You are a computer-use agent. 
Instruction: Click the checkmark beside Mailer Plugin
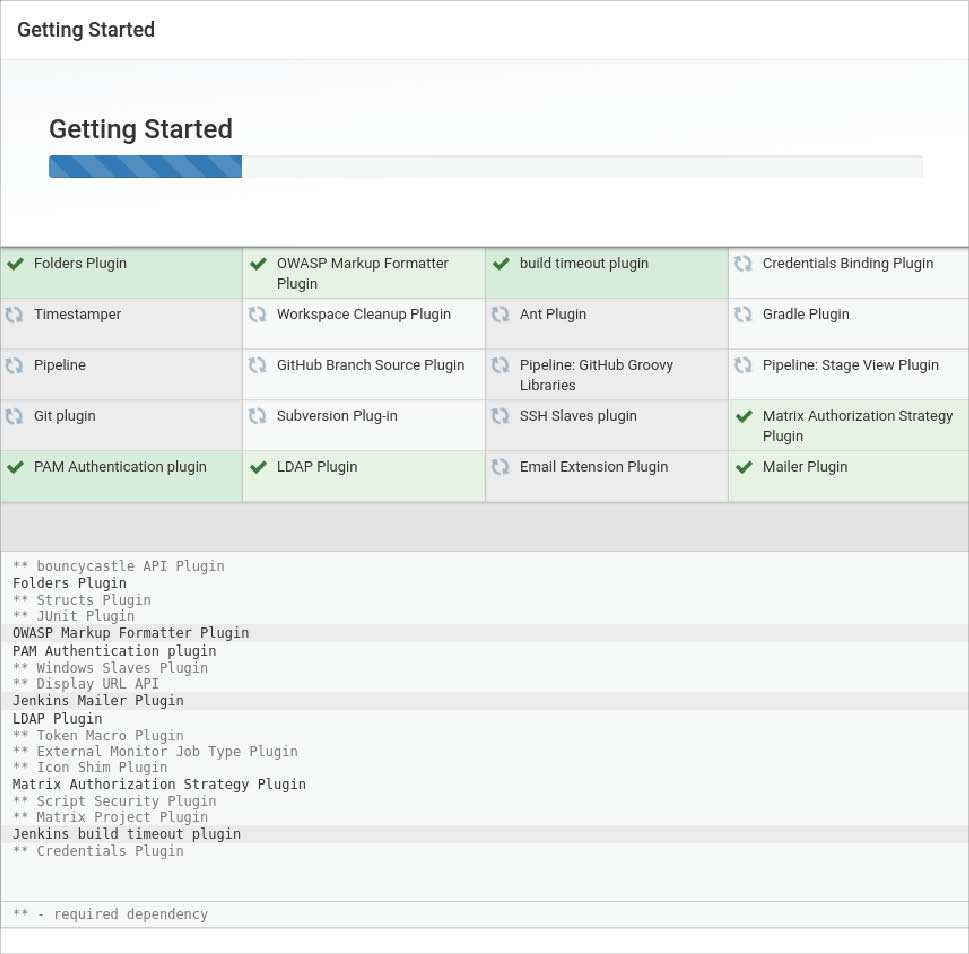point(743,467)
